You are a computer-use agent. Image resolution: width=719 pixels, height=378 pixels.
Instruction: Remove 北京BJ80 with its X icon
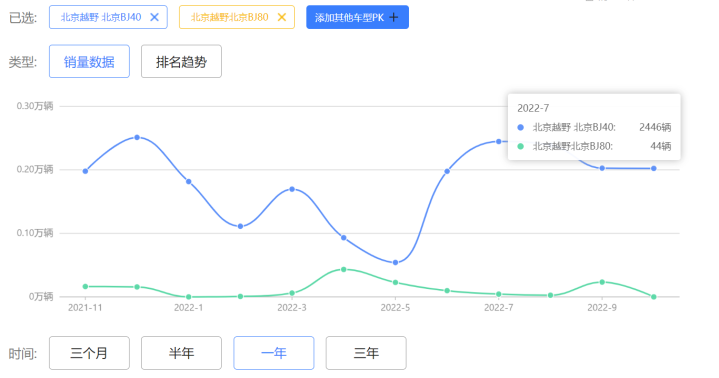pyautogui.click(x=282, y=17)
